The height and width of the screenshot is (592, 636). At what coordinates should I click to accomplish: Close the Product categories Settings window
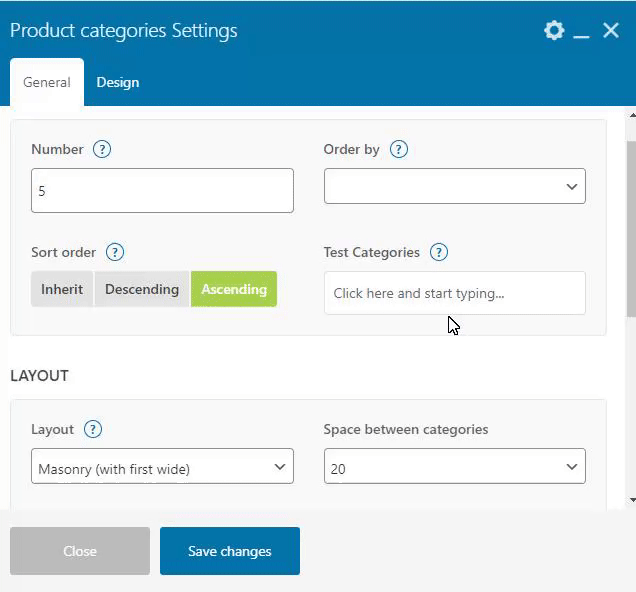[611, 31]
